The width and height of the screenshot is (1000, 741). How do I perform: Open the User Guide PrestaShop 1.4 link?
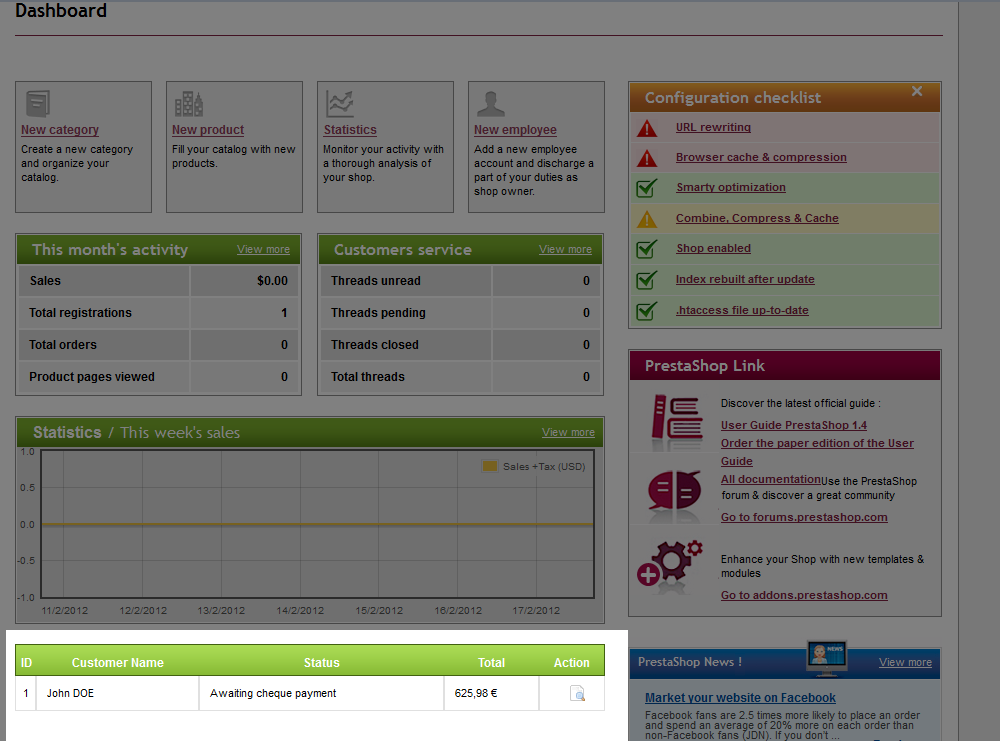tap(793, 425)
